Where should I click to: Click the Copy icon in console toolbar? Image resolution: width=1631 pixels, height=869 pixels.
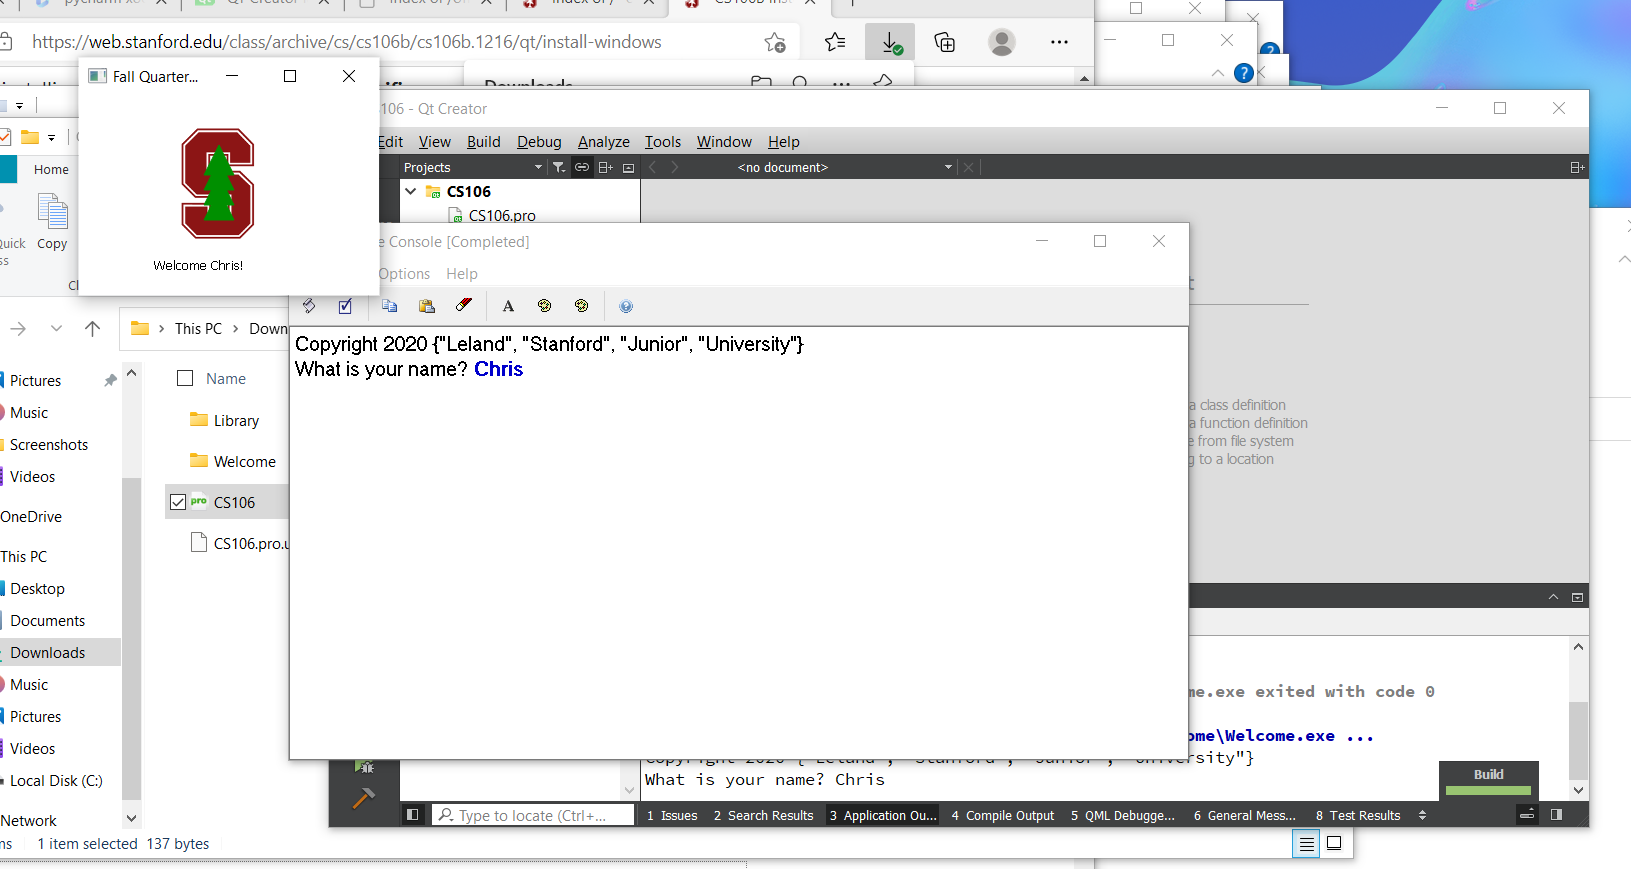click(390, 306)
